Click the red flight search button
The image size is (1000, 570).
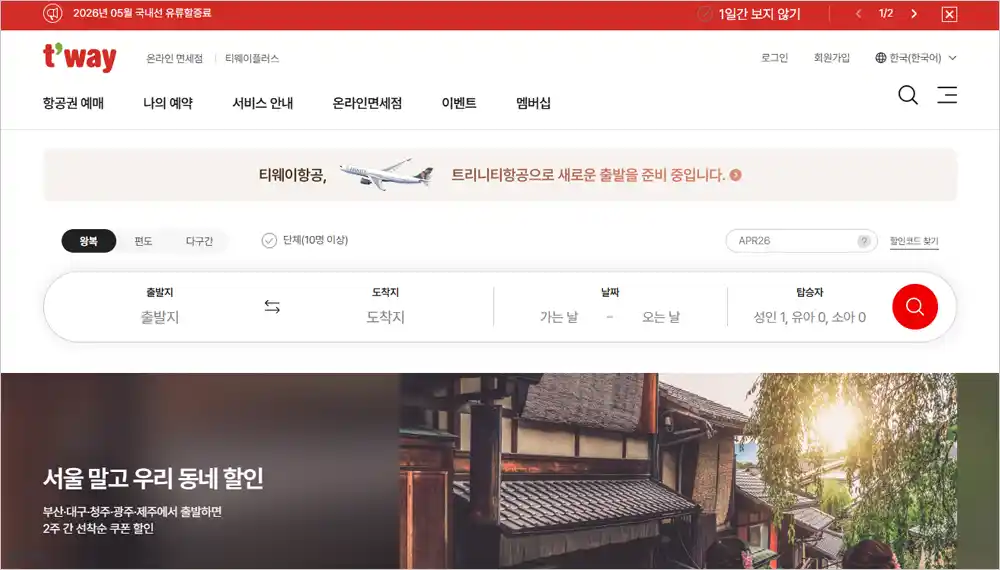pyautogui.click(x=915, y=307)
